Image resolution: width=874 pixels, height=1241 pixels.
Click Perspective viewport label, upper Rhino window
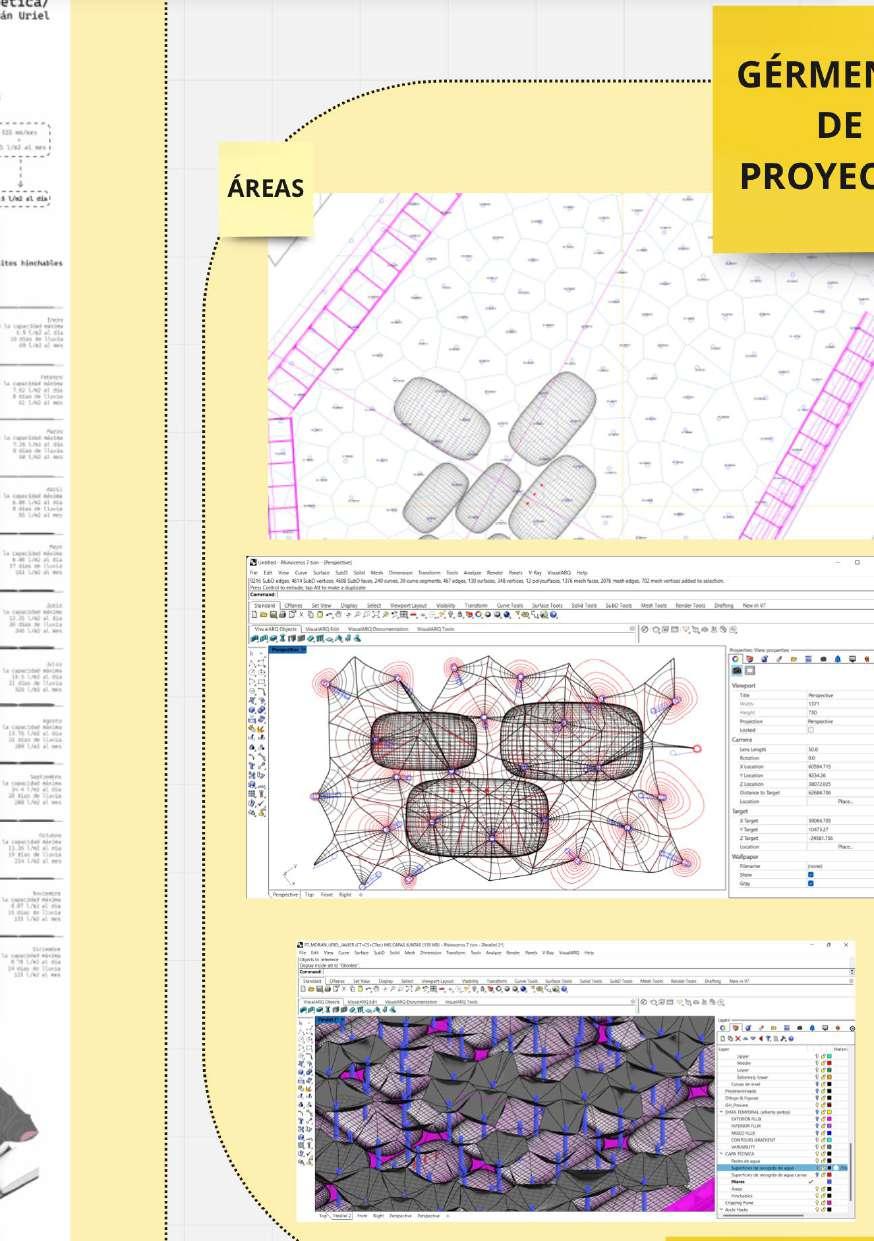(288, 649)
